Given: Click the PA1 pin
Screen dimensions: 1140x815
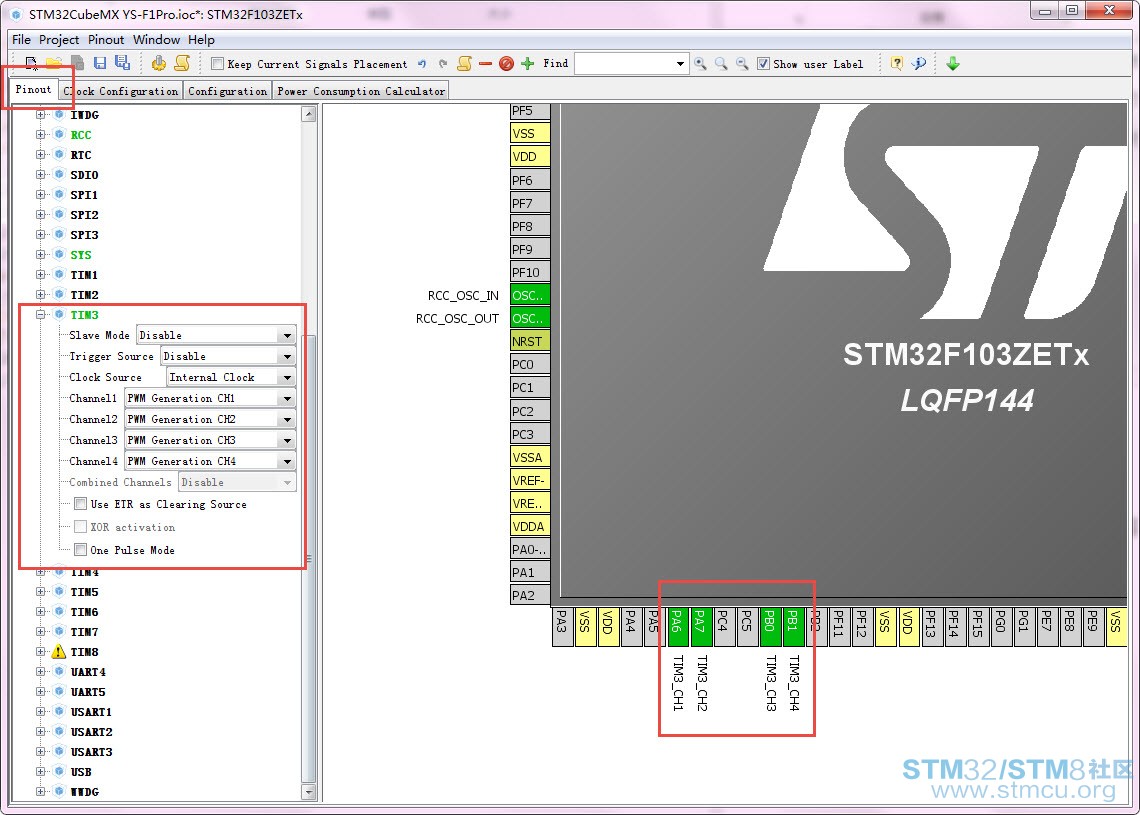Looking at the screenshot, I should (x=530, y=572).
